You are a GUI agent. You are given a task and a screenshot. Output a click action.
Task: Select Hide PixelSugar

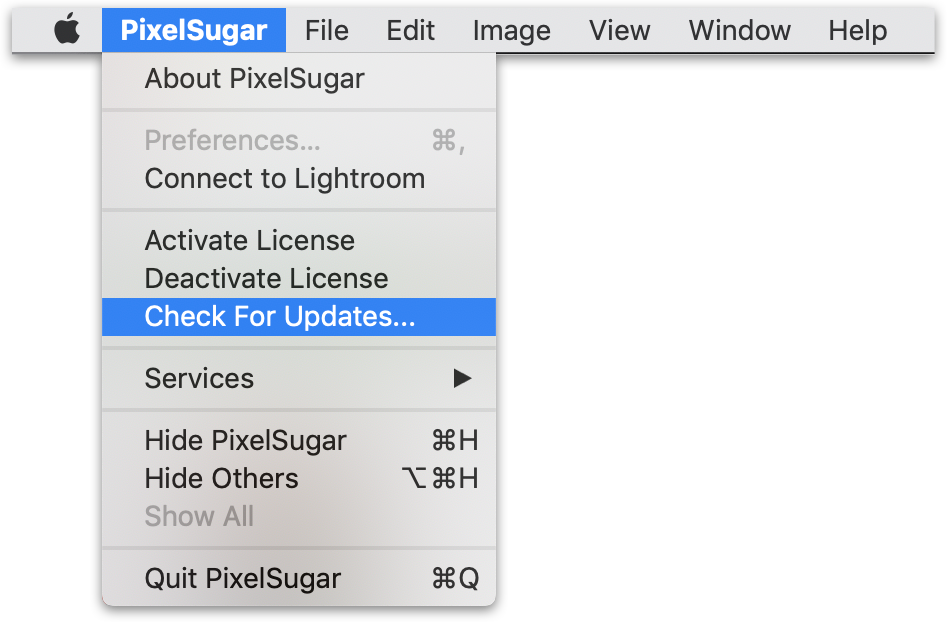246,441
